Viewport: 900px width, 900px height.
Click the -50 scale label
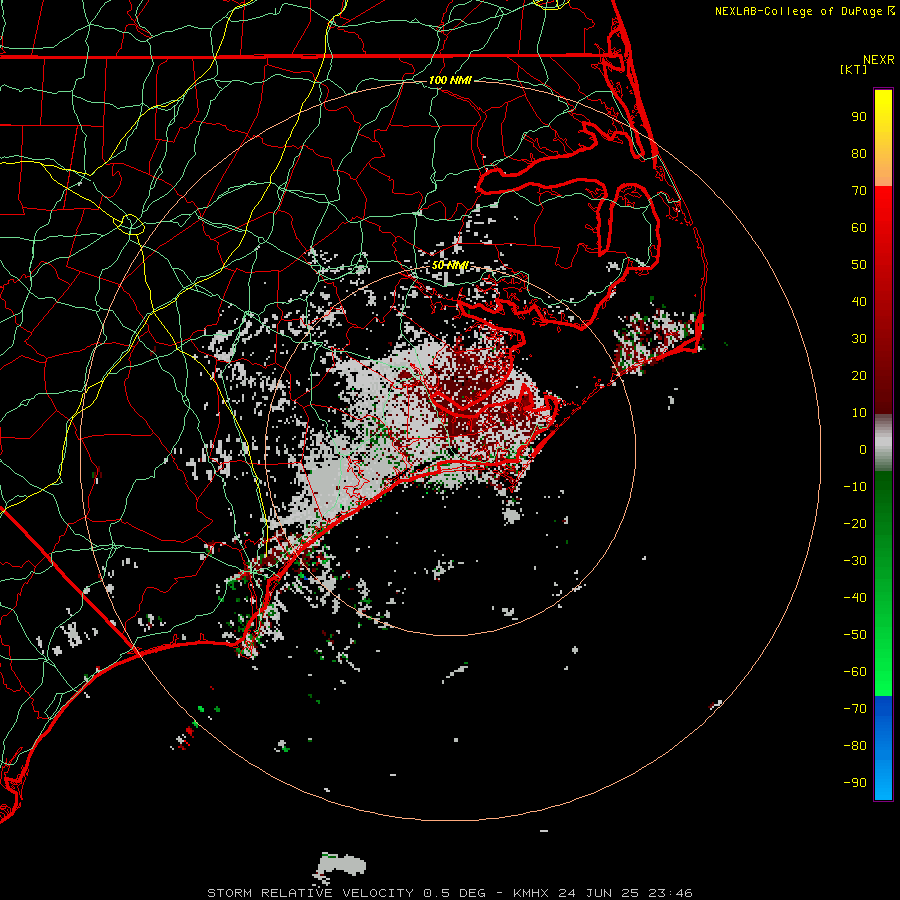click(855, 635)
